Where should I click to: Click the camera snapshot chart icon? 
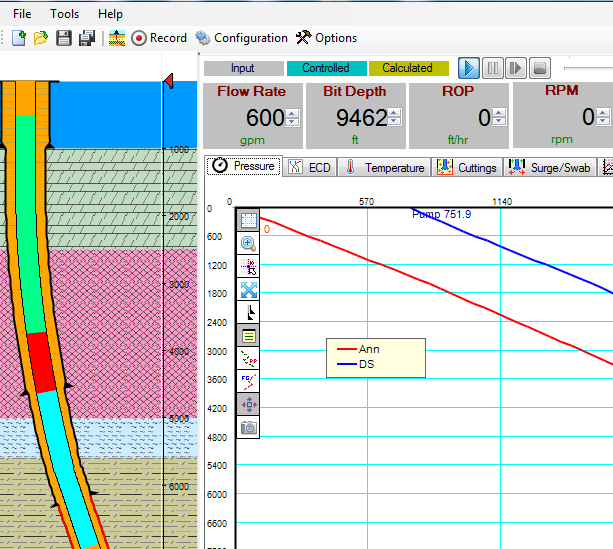click(248, 427)
